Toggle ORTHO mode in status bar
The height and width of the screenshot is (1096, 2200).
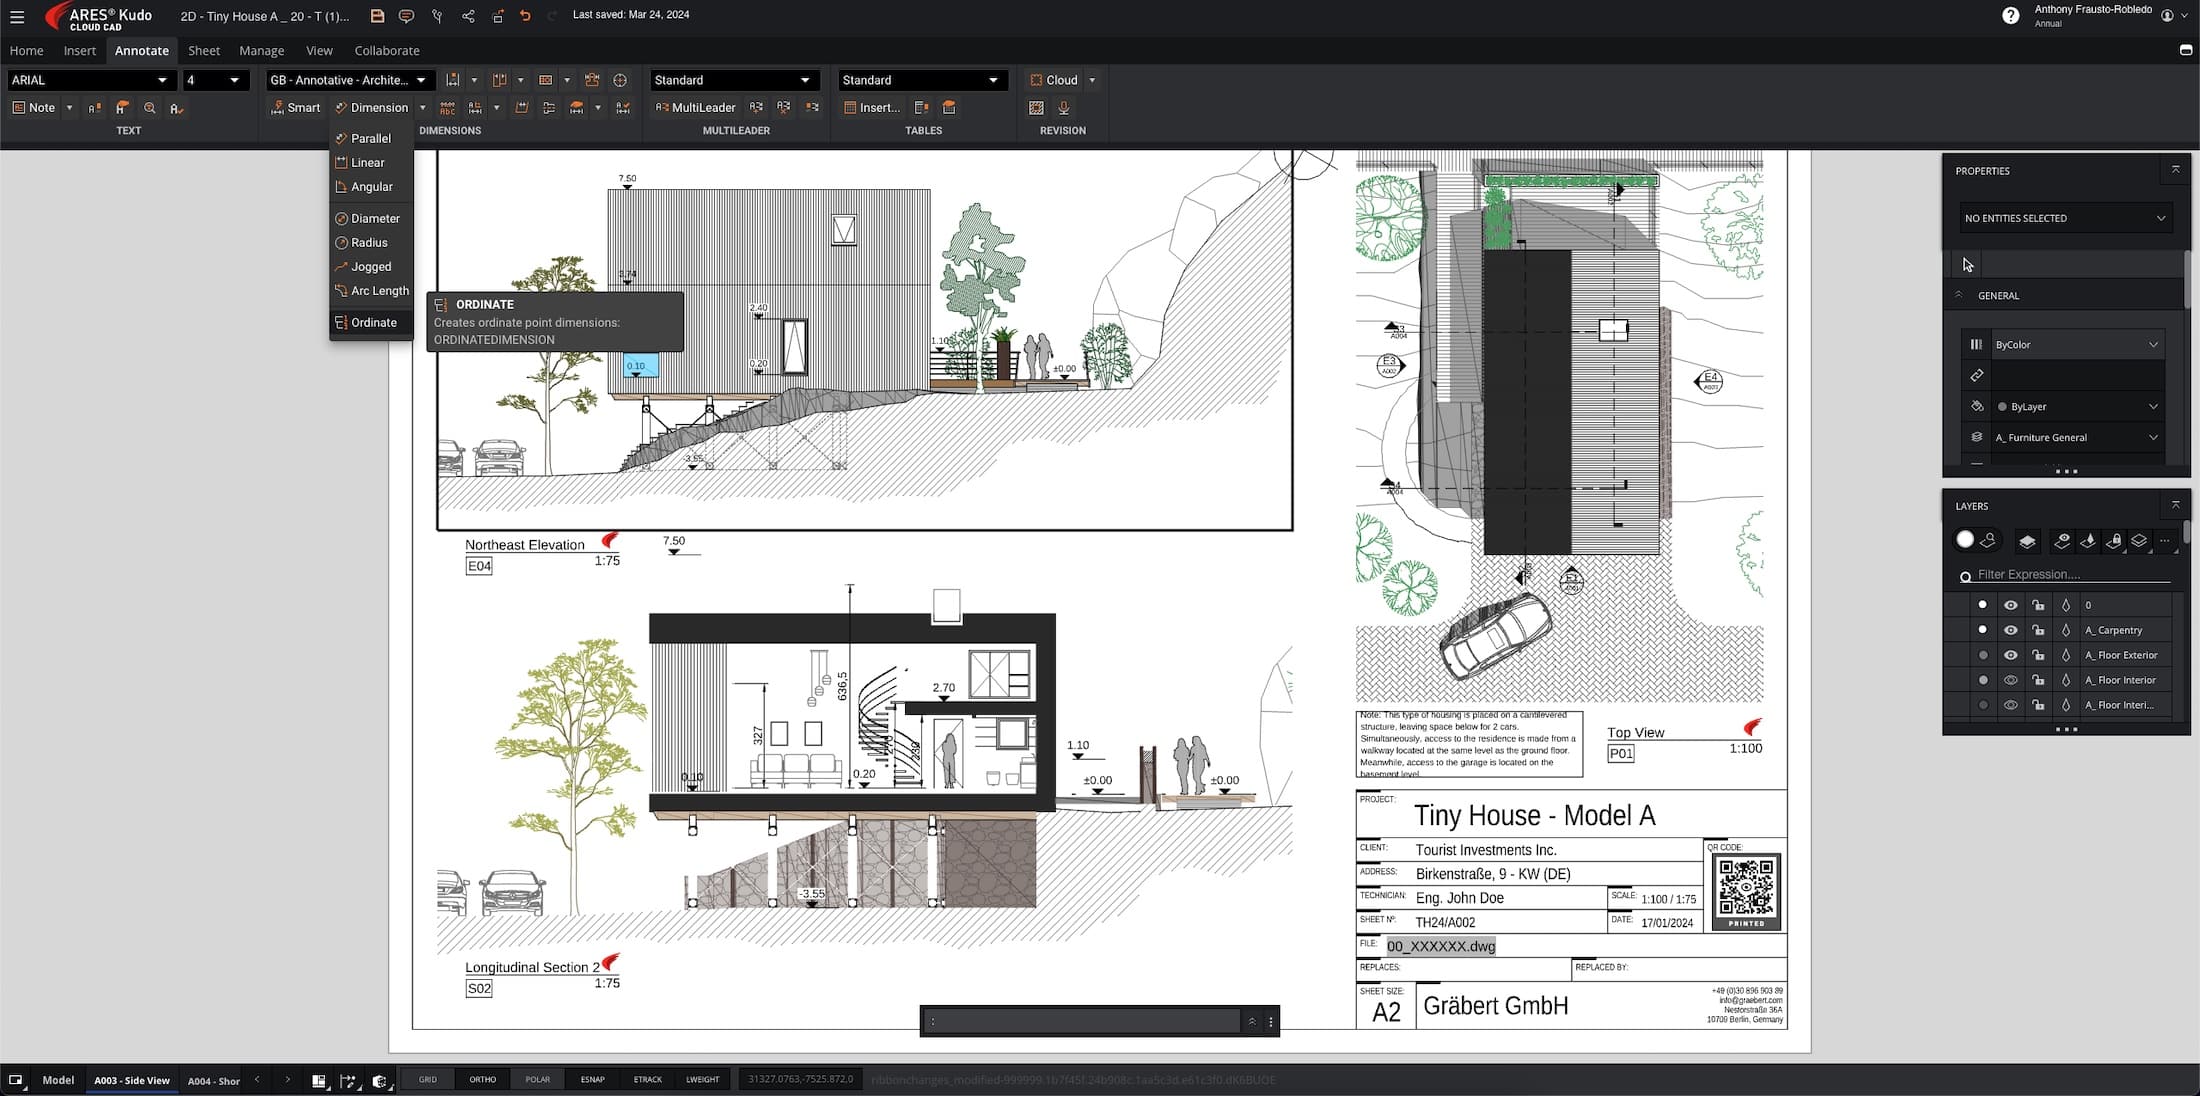(482, 1080)
